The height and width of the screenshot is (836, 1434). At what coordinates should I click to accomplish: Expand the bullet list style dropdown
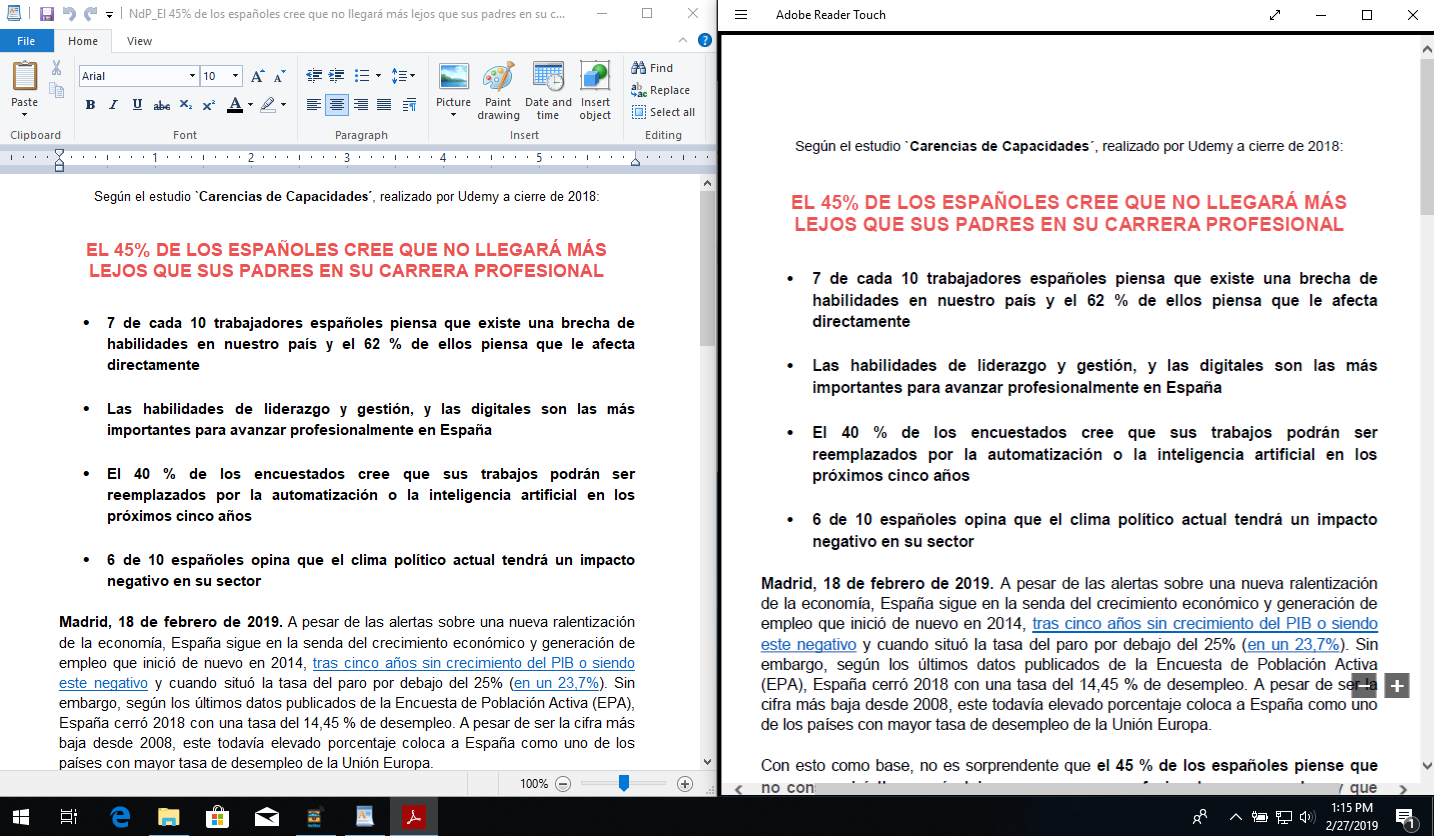[378, 76]
